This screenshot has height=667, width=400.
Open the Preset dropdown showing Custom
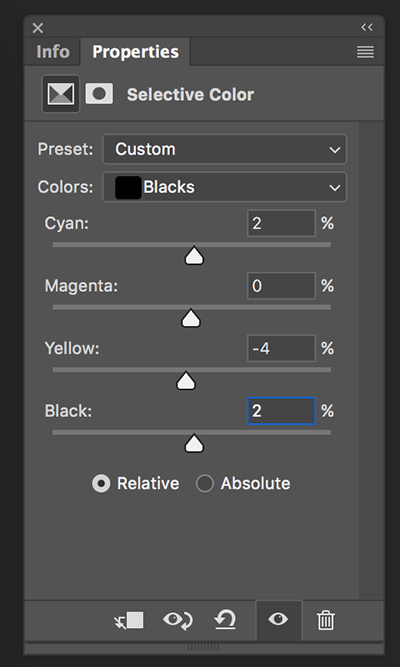[225, 149]
